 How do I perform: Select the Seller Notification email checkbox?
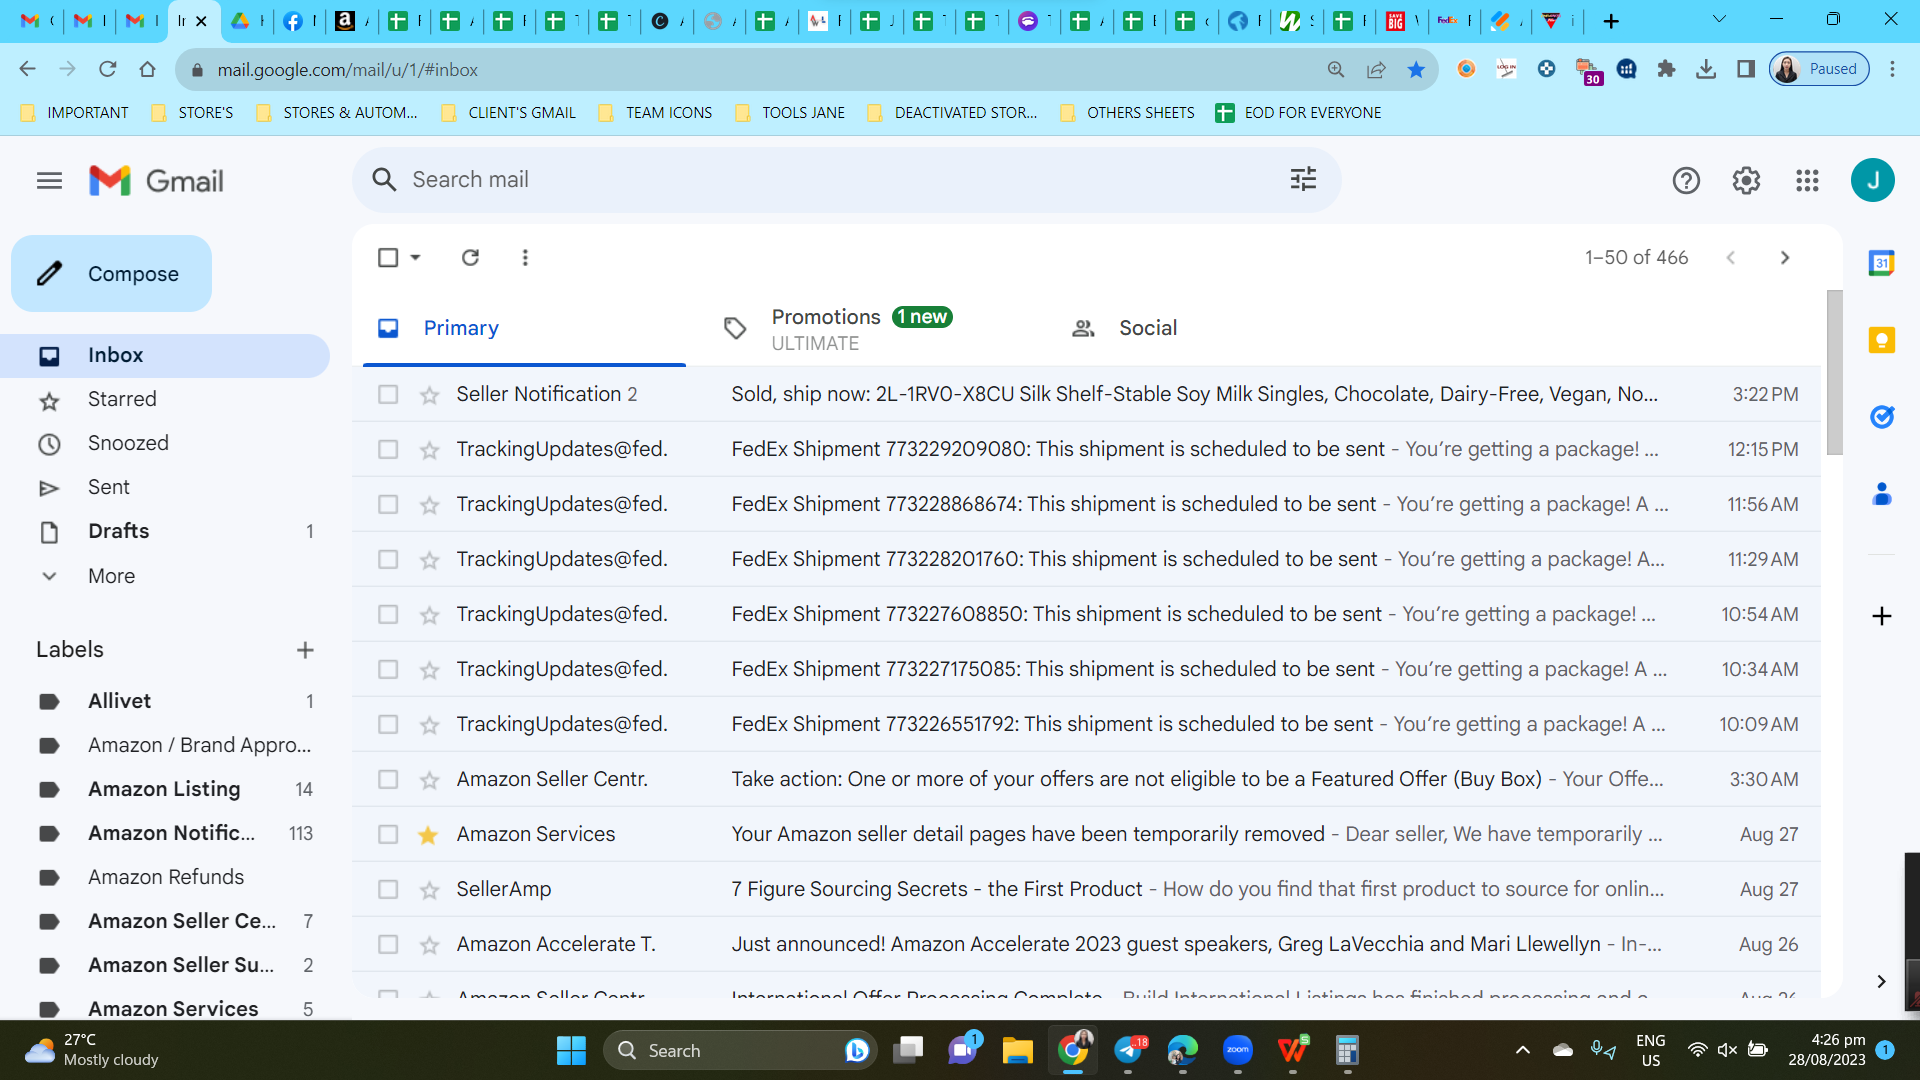[388, 395]
